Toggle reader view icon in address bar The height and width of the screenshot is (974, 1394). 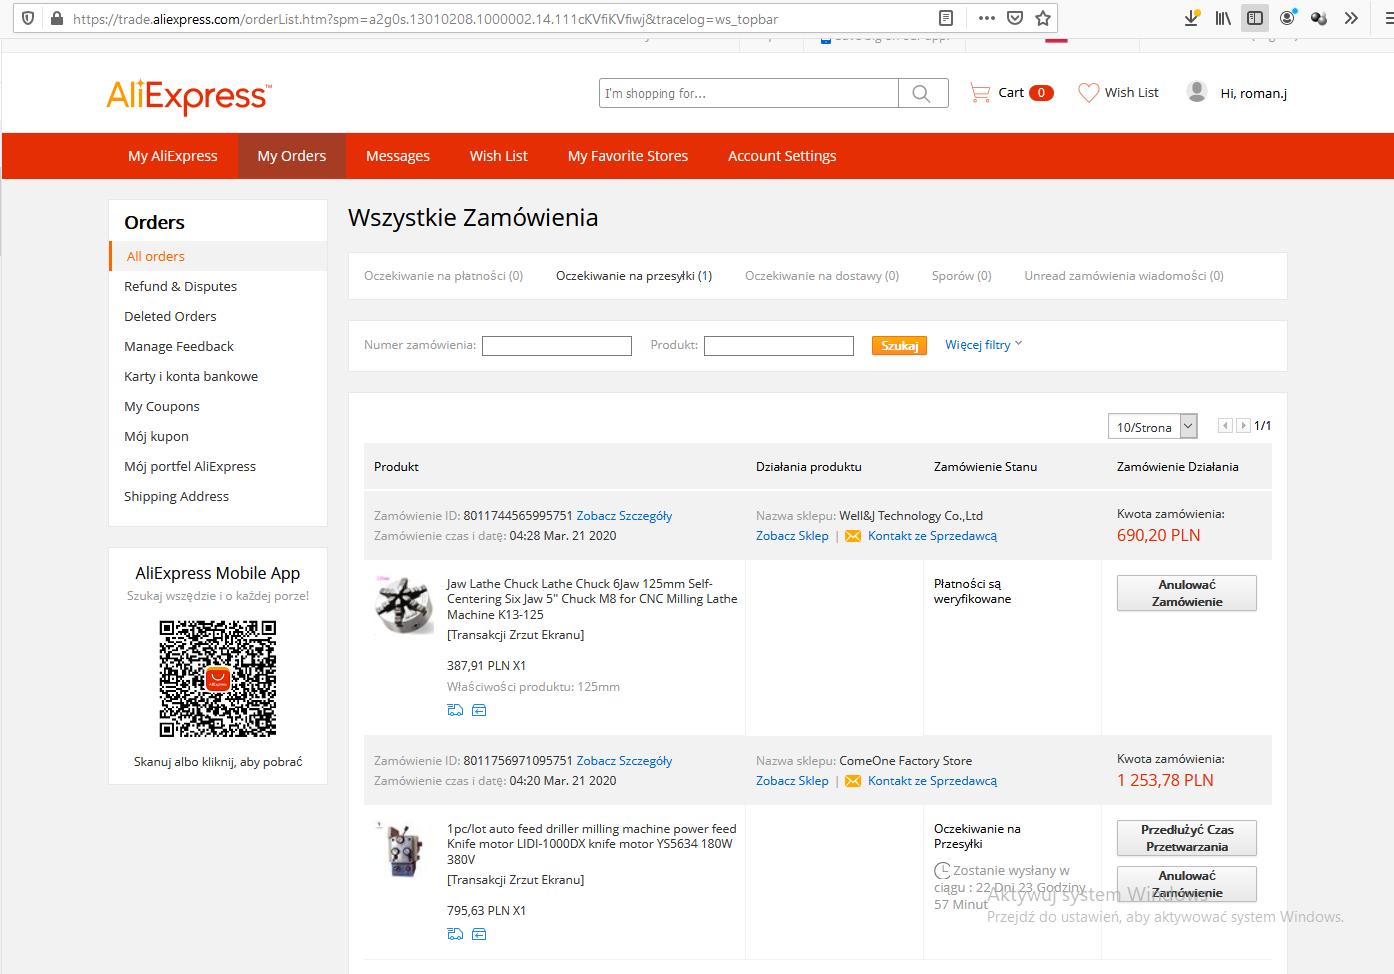[946, 18]
